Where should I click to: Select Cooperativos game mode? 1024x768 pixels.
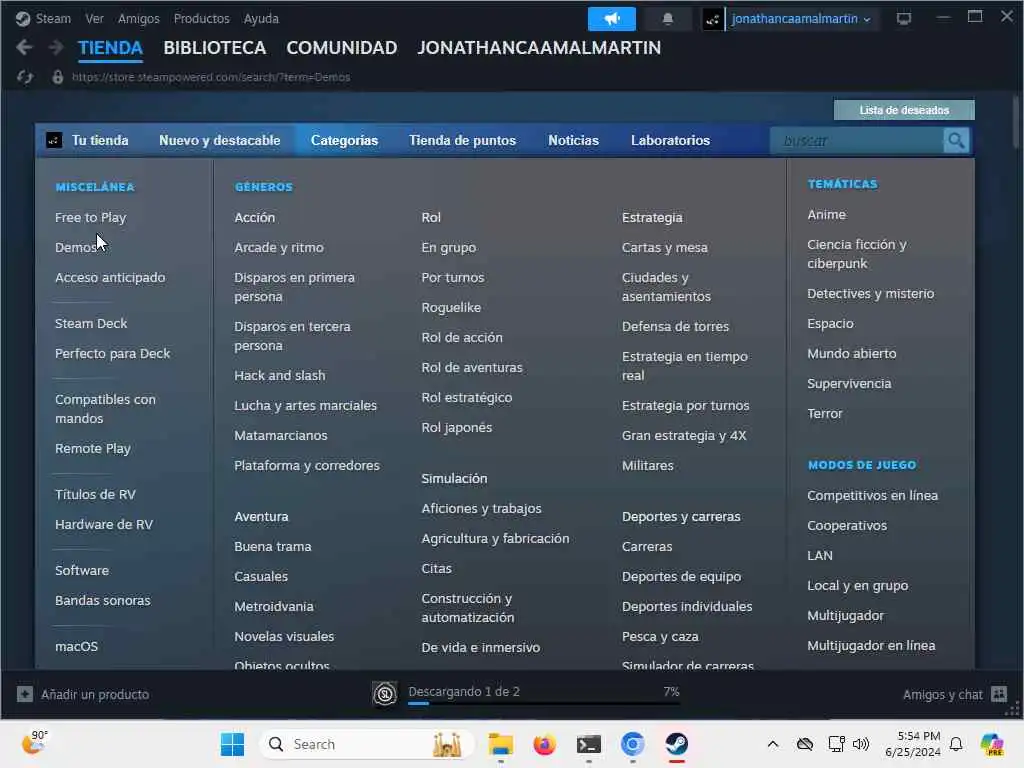click(x=847, y=526)
